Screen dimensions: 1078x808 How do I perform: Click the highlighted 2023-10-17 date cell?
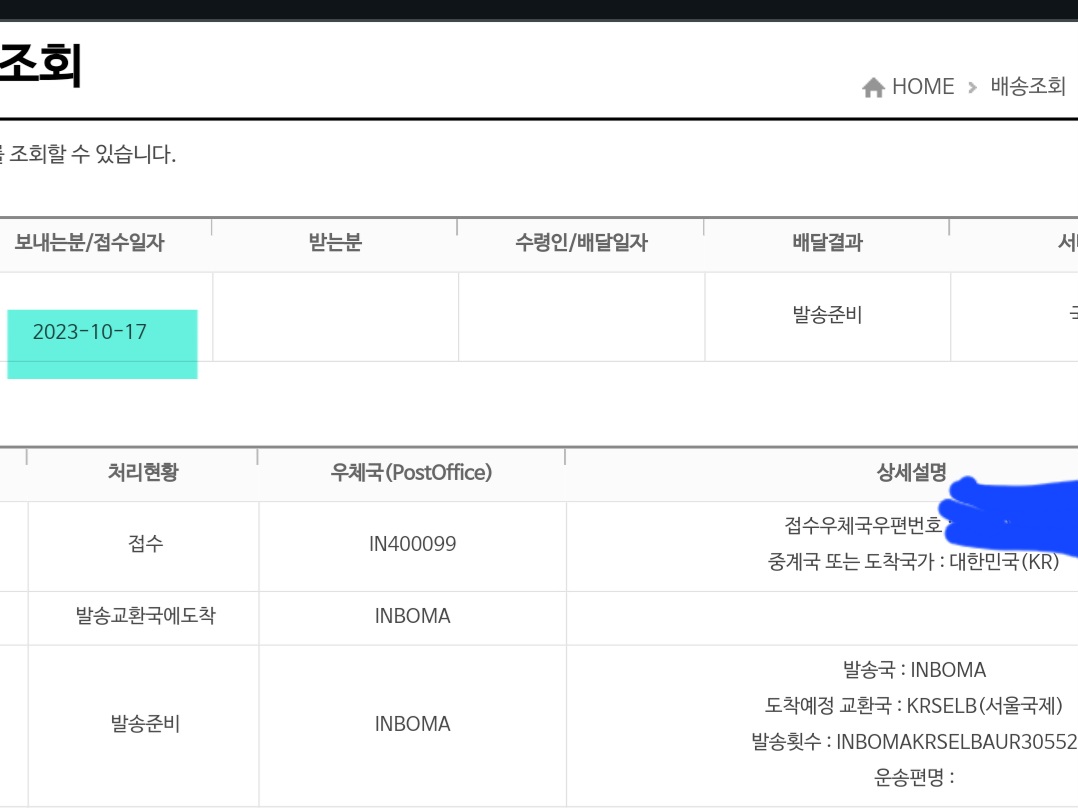pos(90,332)
